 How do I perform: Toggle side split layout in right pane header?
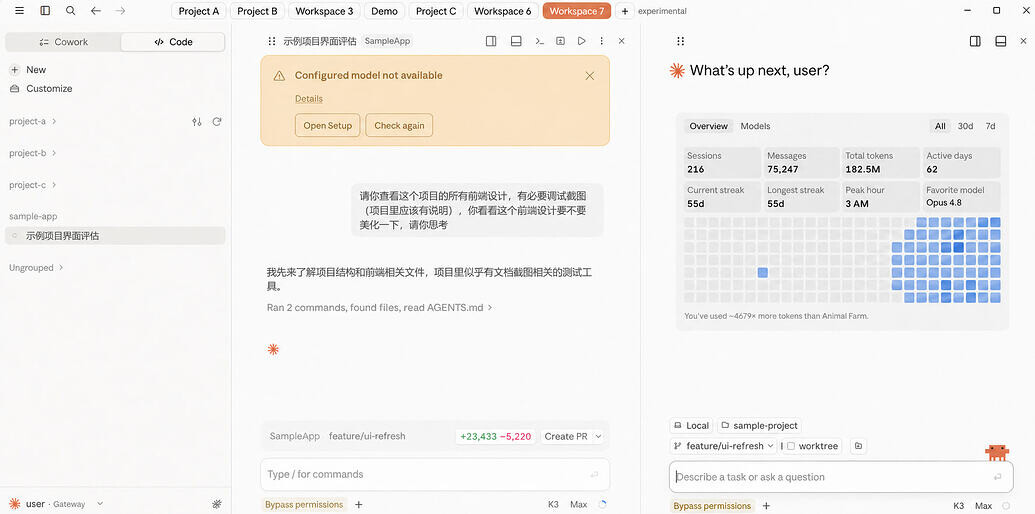click(975, 41)
